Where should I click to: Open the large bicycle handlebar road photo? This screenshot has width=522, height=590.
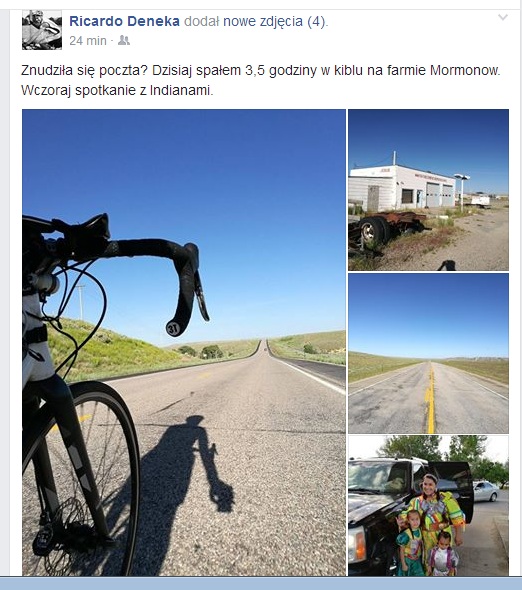click(184, 342)
